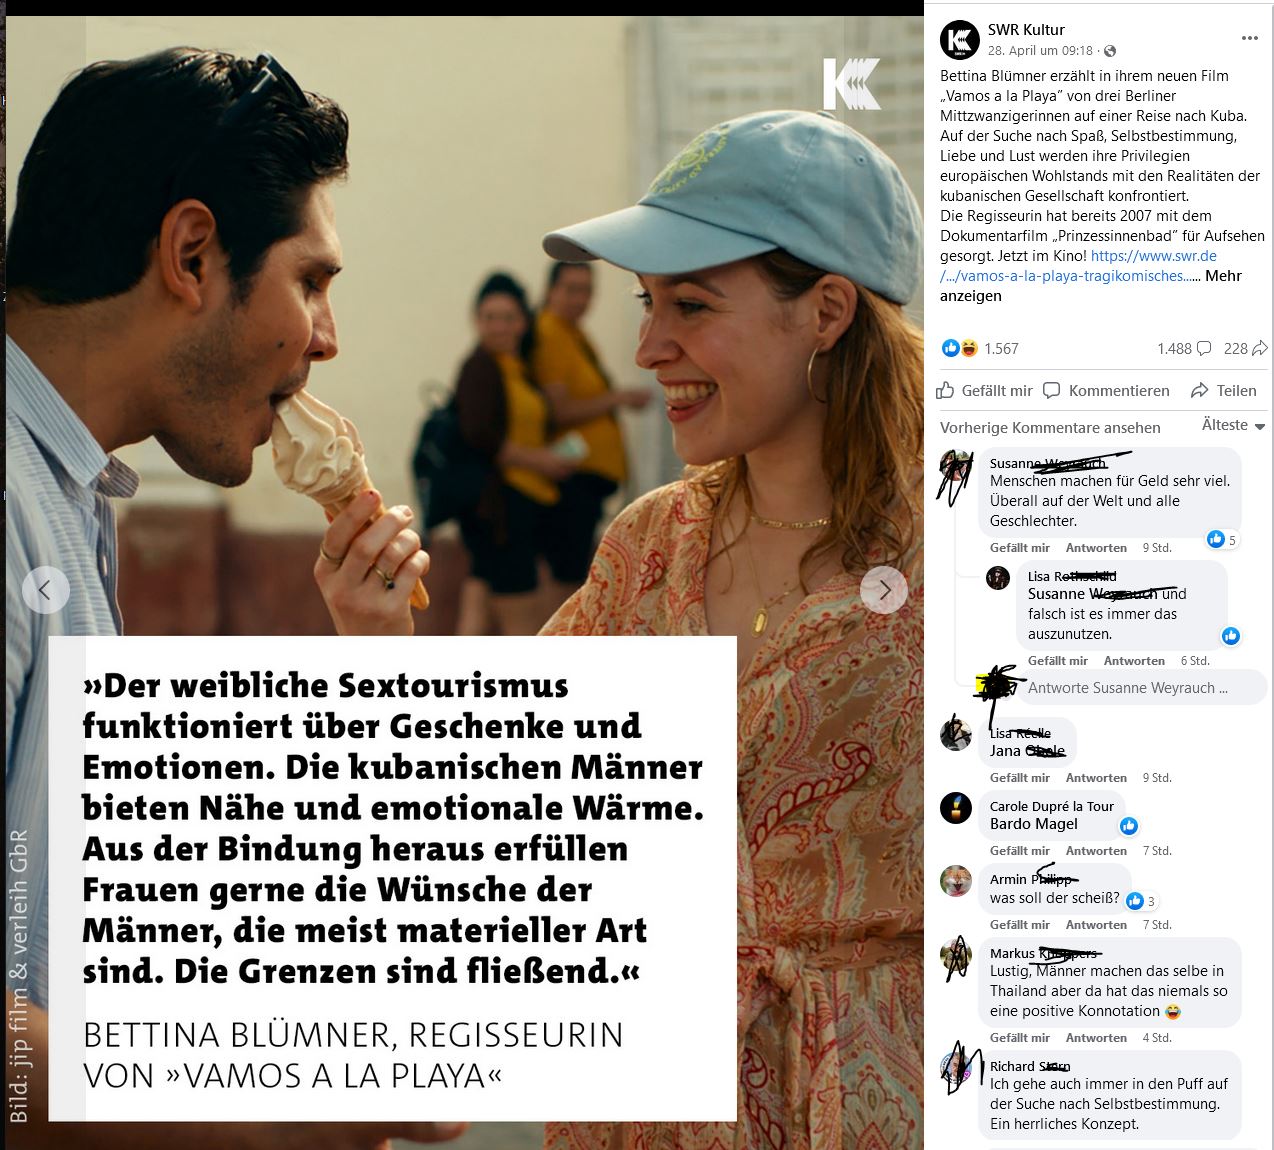Image resolution: width=1274 pixels, height=1150 pixels.
Task: Open the reaction emojis summary 1.567
Action: 980,348
